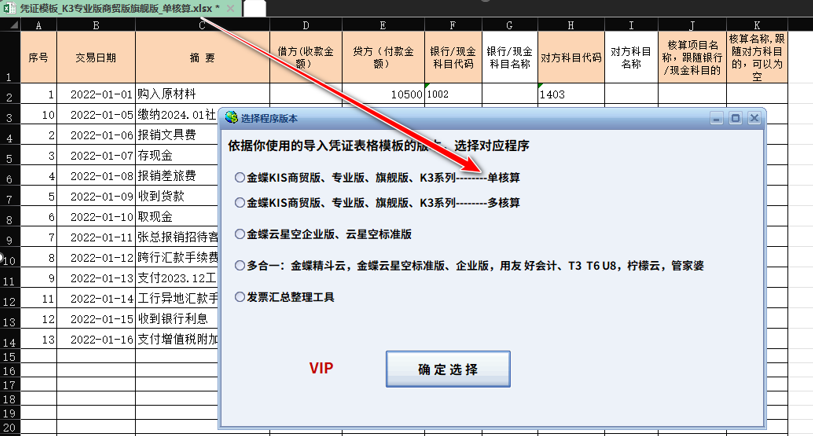
Task: Minimize the 选择程序版本 dialog
Action: coord(717,118)
